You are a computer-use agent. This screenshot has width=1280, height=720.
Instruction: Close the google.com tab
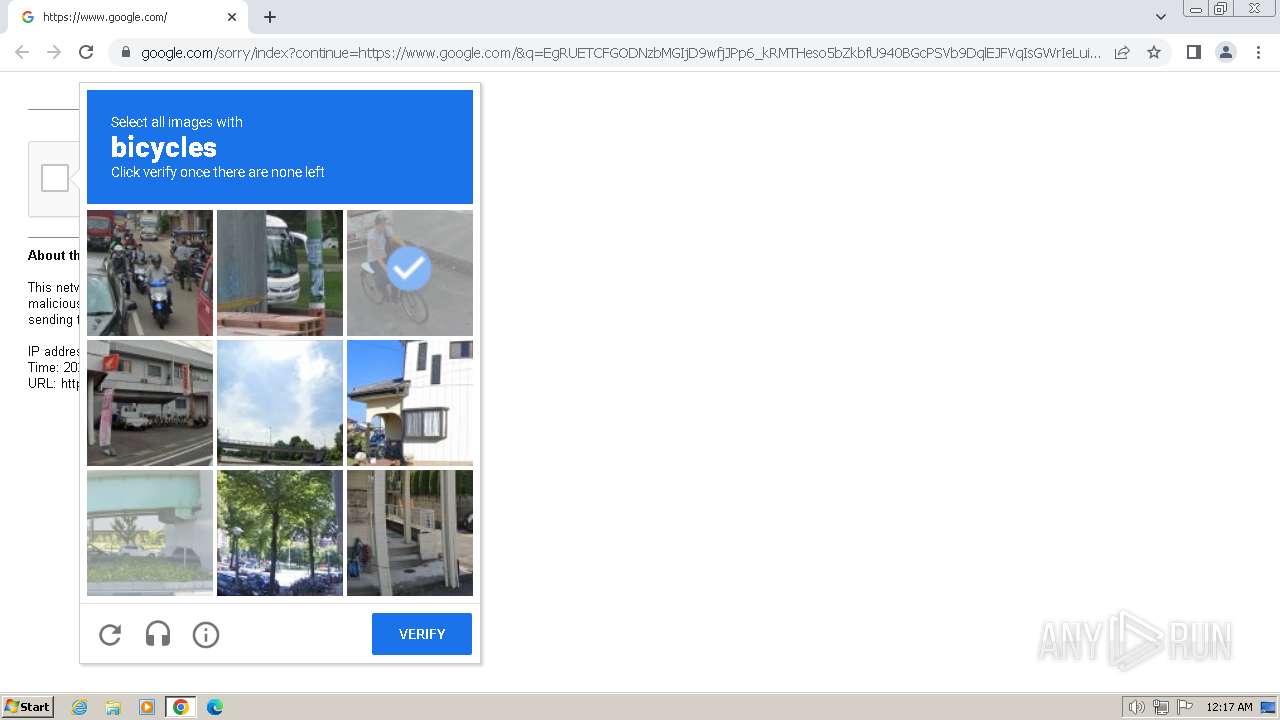click(232, 17)
